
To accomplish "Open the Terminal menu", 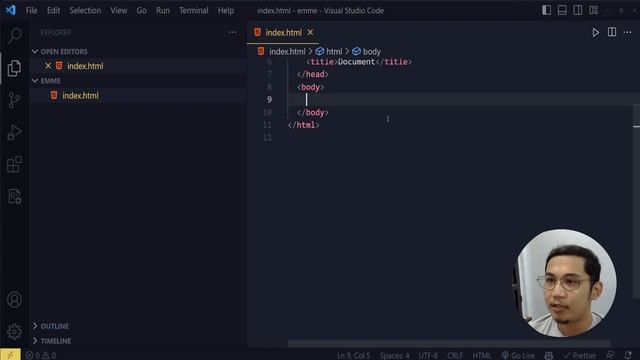I will tap(193, 11).
